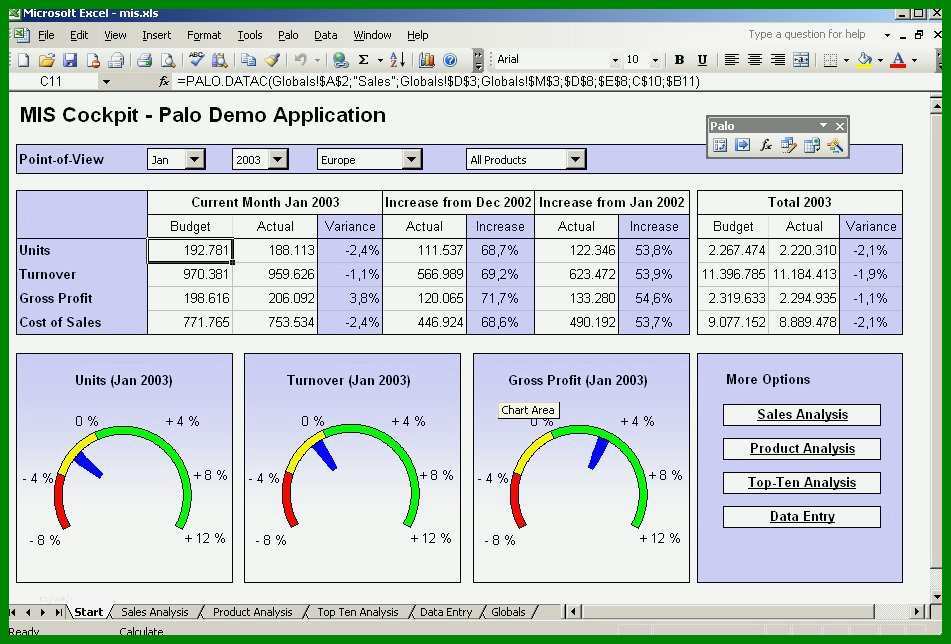Click the Gross Profit gauge chart

pos(581,468)
